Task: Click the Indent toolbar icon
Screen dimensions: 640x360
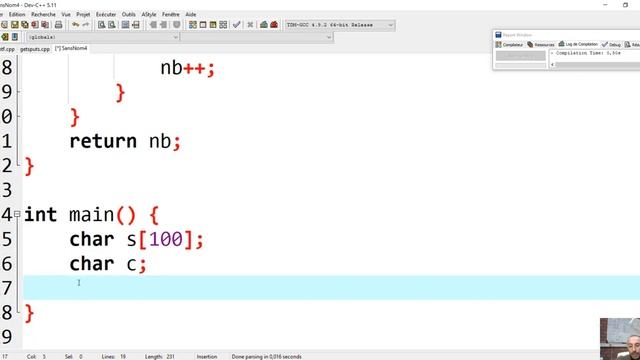Action: 153,25
